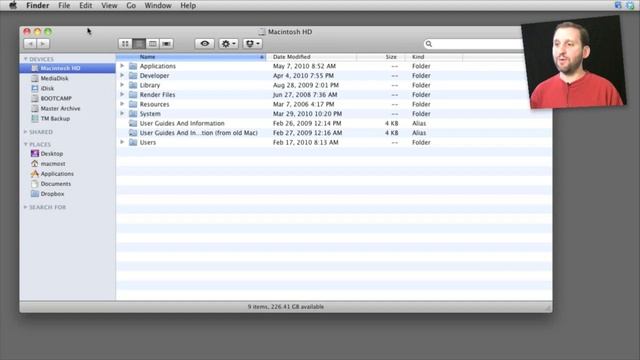Click the search field
The image size is (640, 360).
point(473,44)
